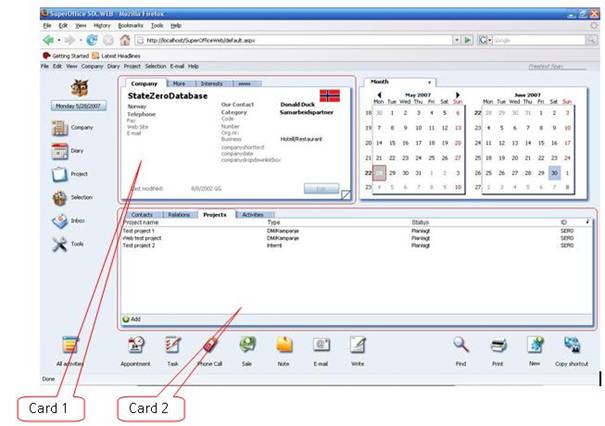Go to the Firefox home page

coord(125,40)
